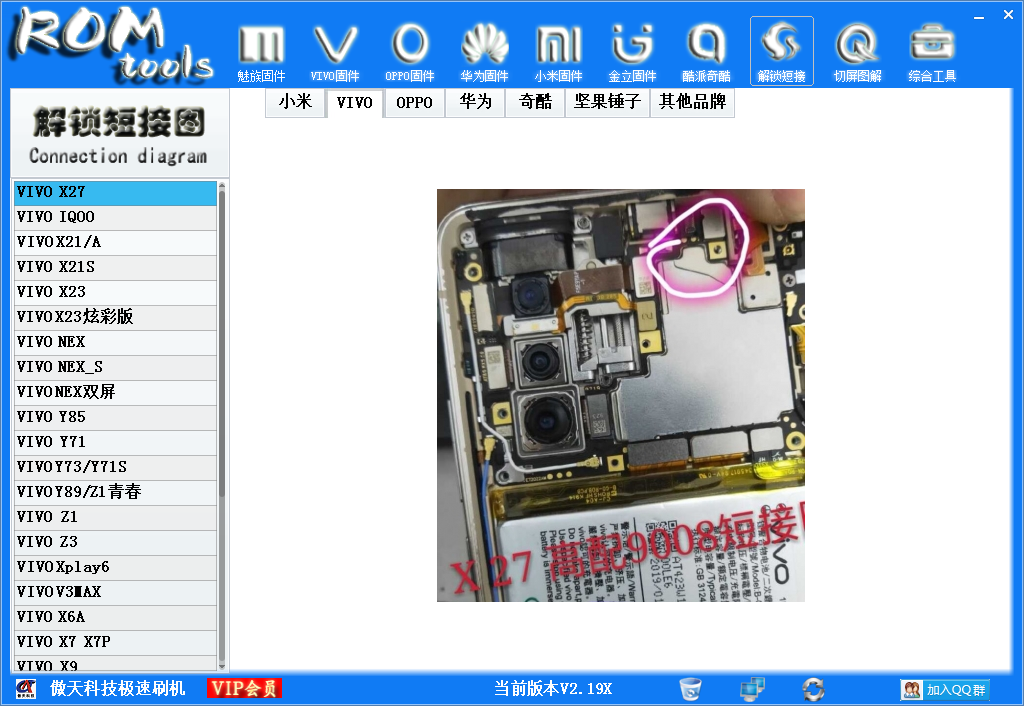Open the screen-cut diagram icon (切屏图解)
This screenshot has width=1024, height=706.
857,54
